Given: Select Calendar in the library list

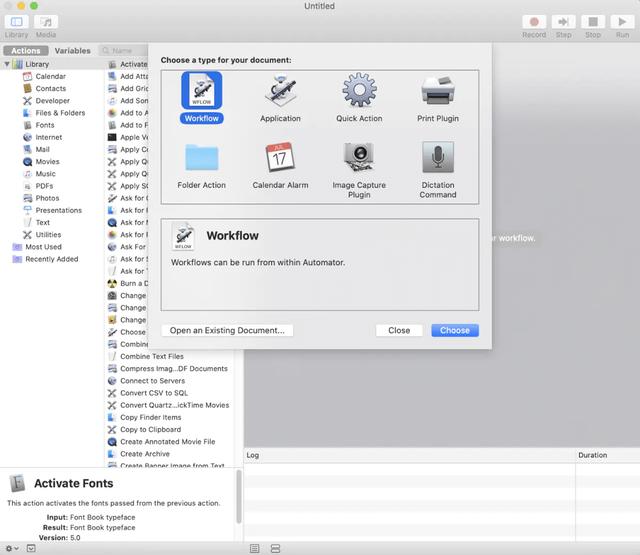Looking at the screenshot, I should pos(51,76).
